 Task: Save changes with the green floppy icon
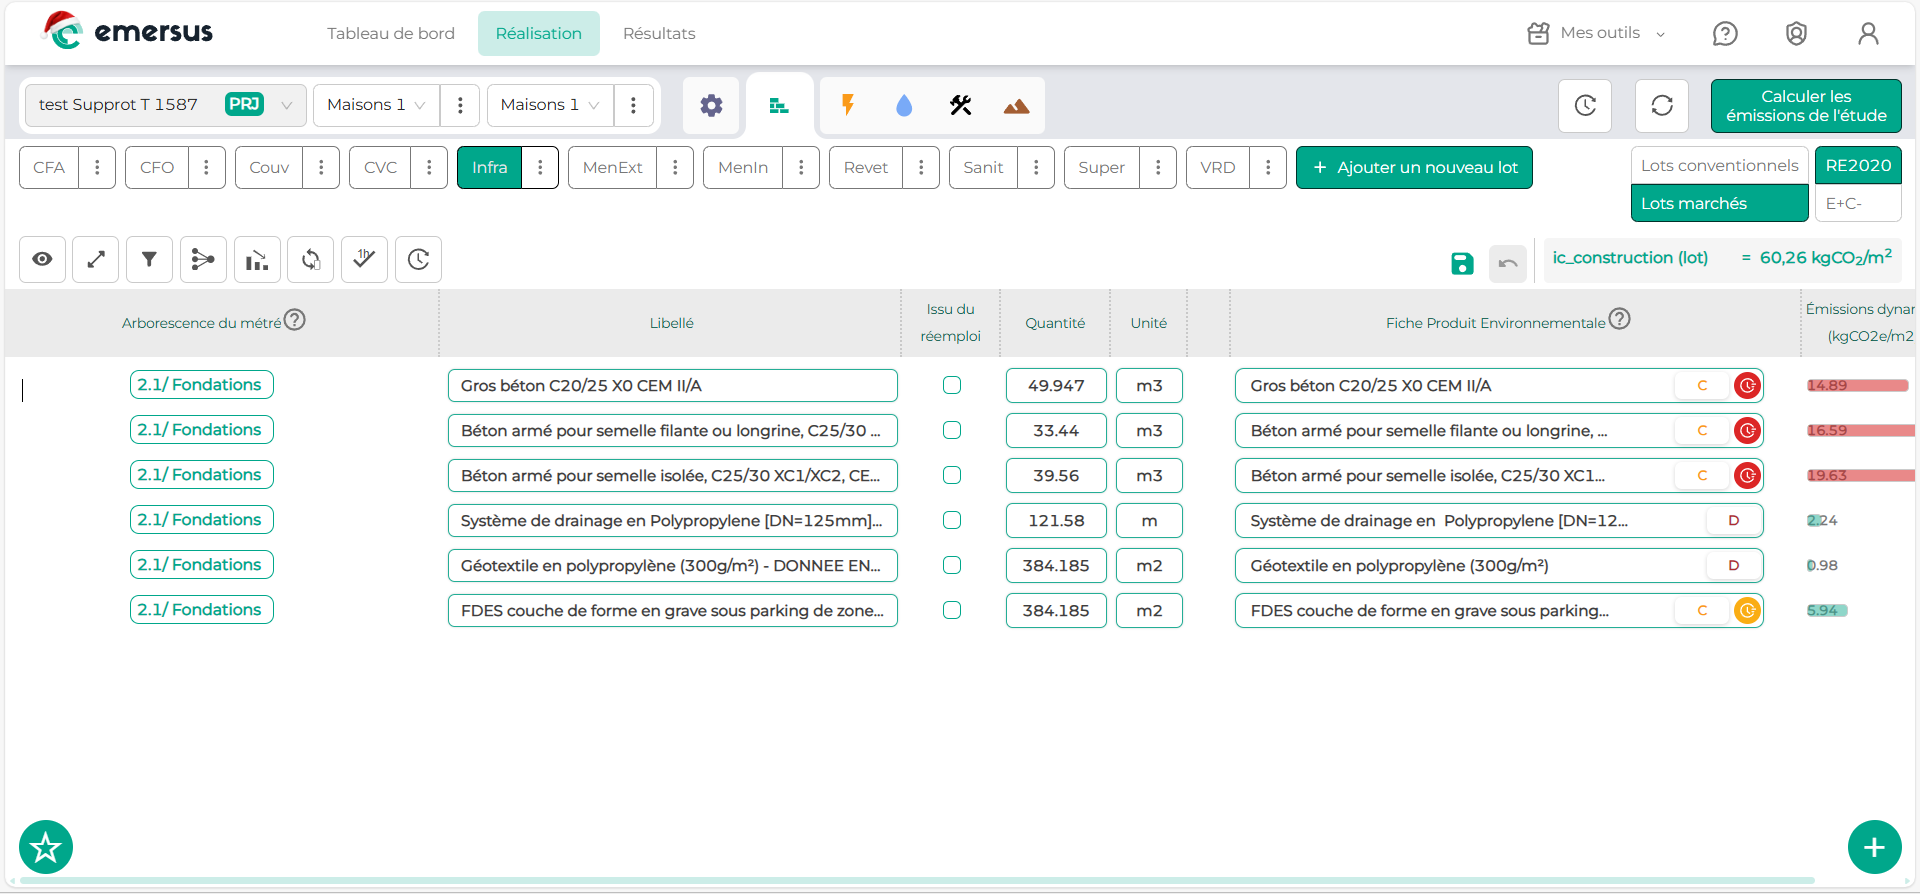click(1462, 263)
